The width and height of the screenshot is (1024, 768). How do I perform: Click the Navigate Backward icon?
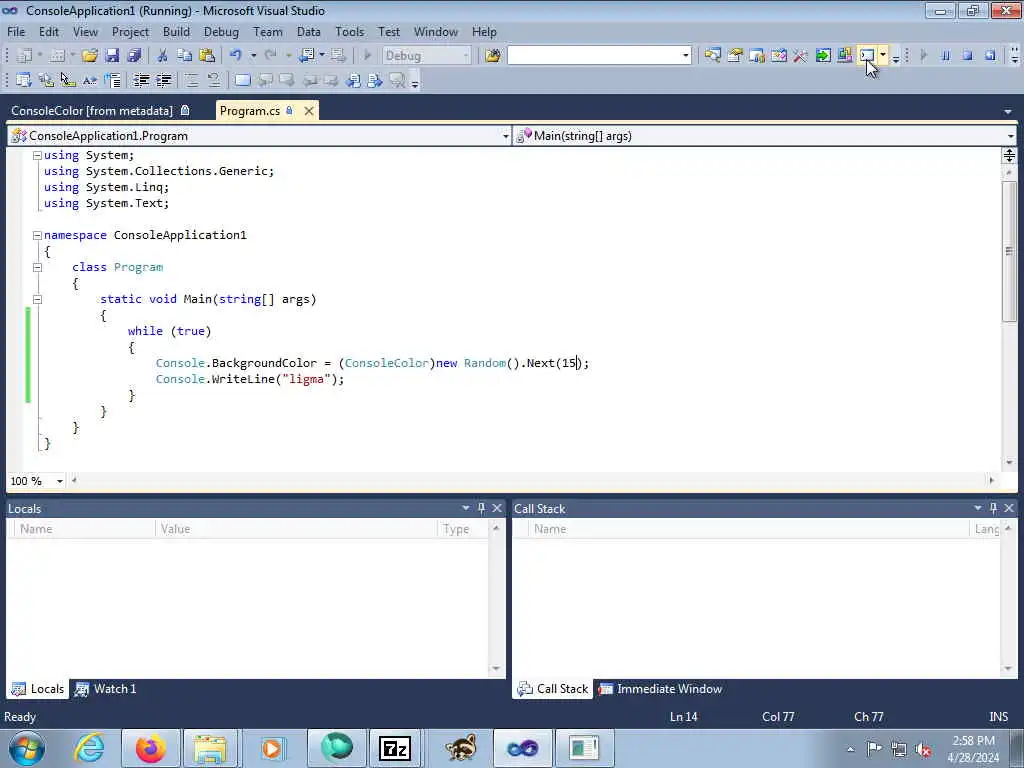(306, 56)
